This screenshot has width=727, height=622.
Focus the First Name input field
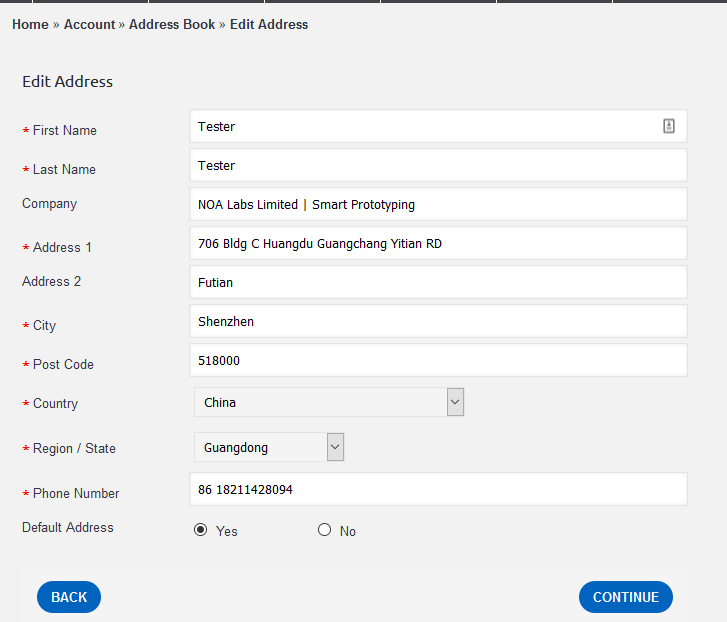coord(438,126)
